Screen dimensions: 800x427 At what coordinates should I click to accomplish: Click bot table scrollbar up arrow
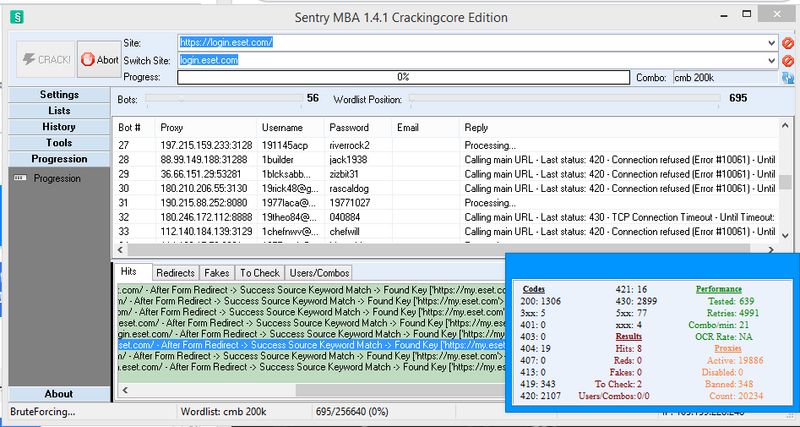786,125
